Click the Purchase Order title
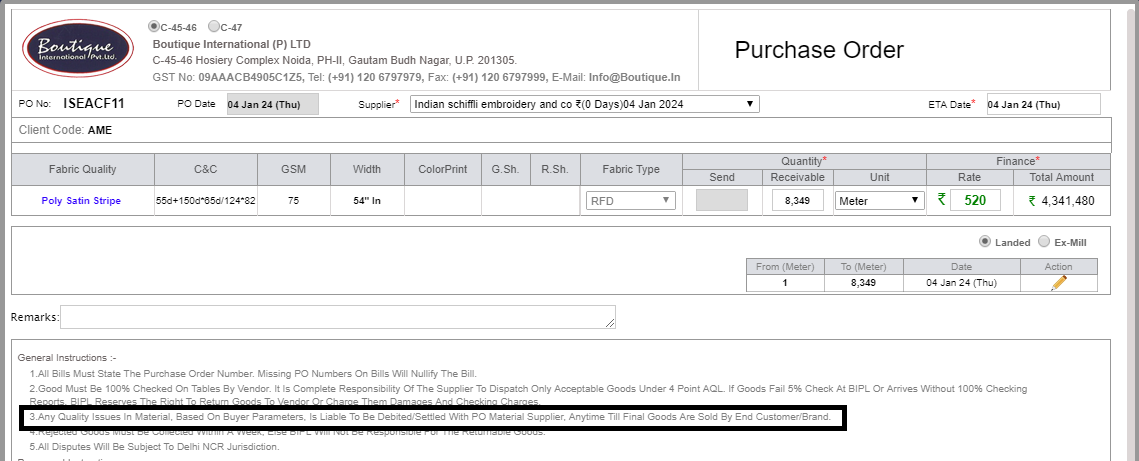This screenshot has width=1139, height=461. click(x=819, y=50)
